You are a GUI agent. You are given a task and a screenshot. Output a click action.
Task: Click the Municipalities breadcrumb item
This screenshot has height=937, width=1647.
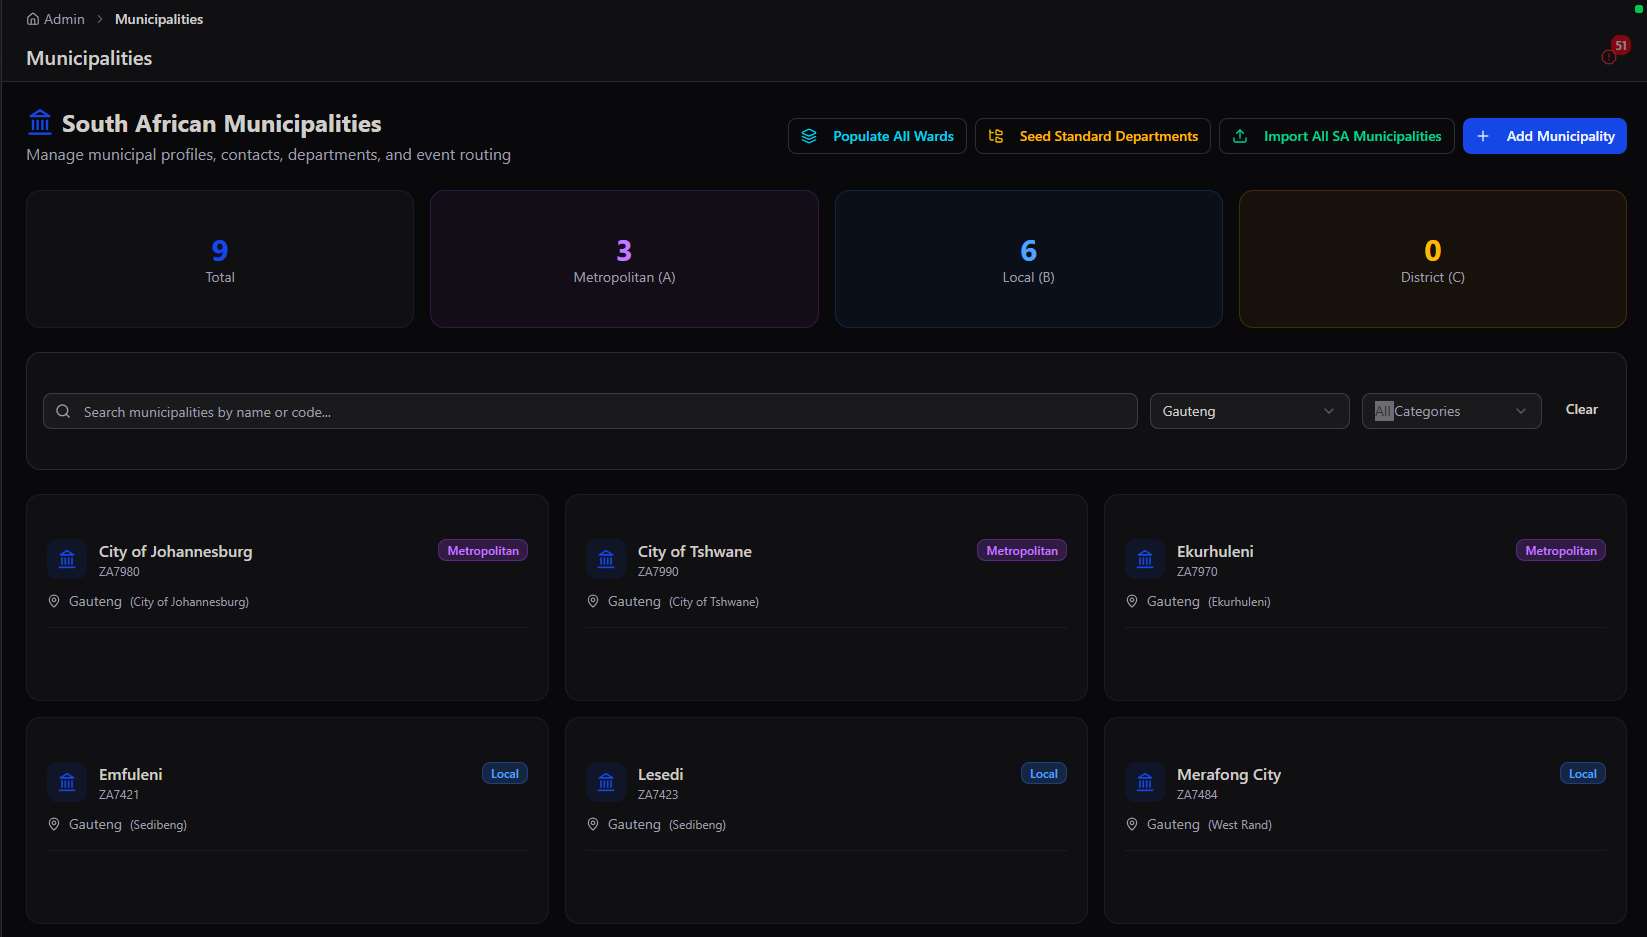[159, 19]
